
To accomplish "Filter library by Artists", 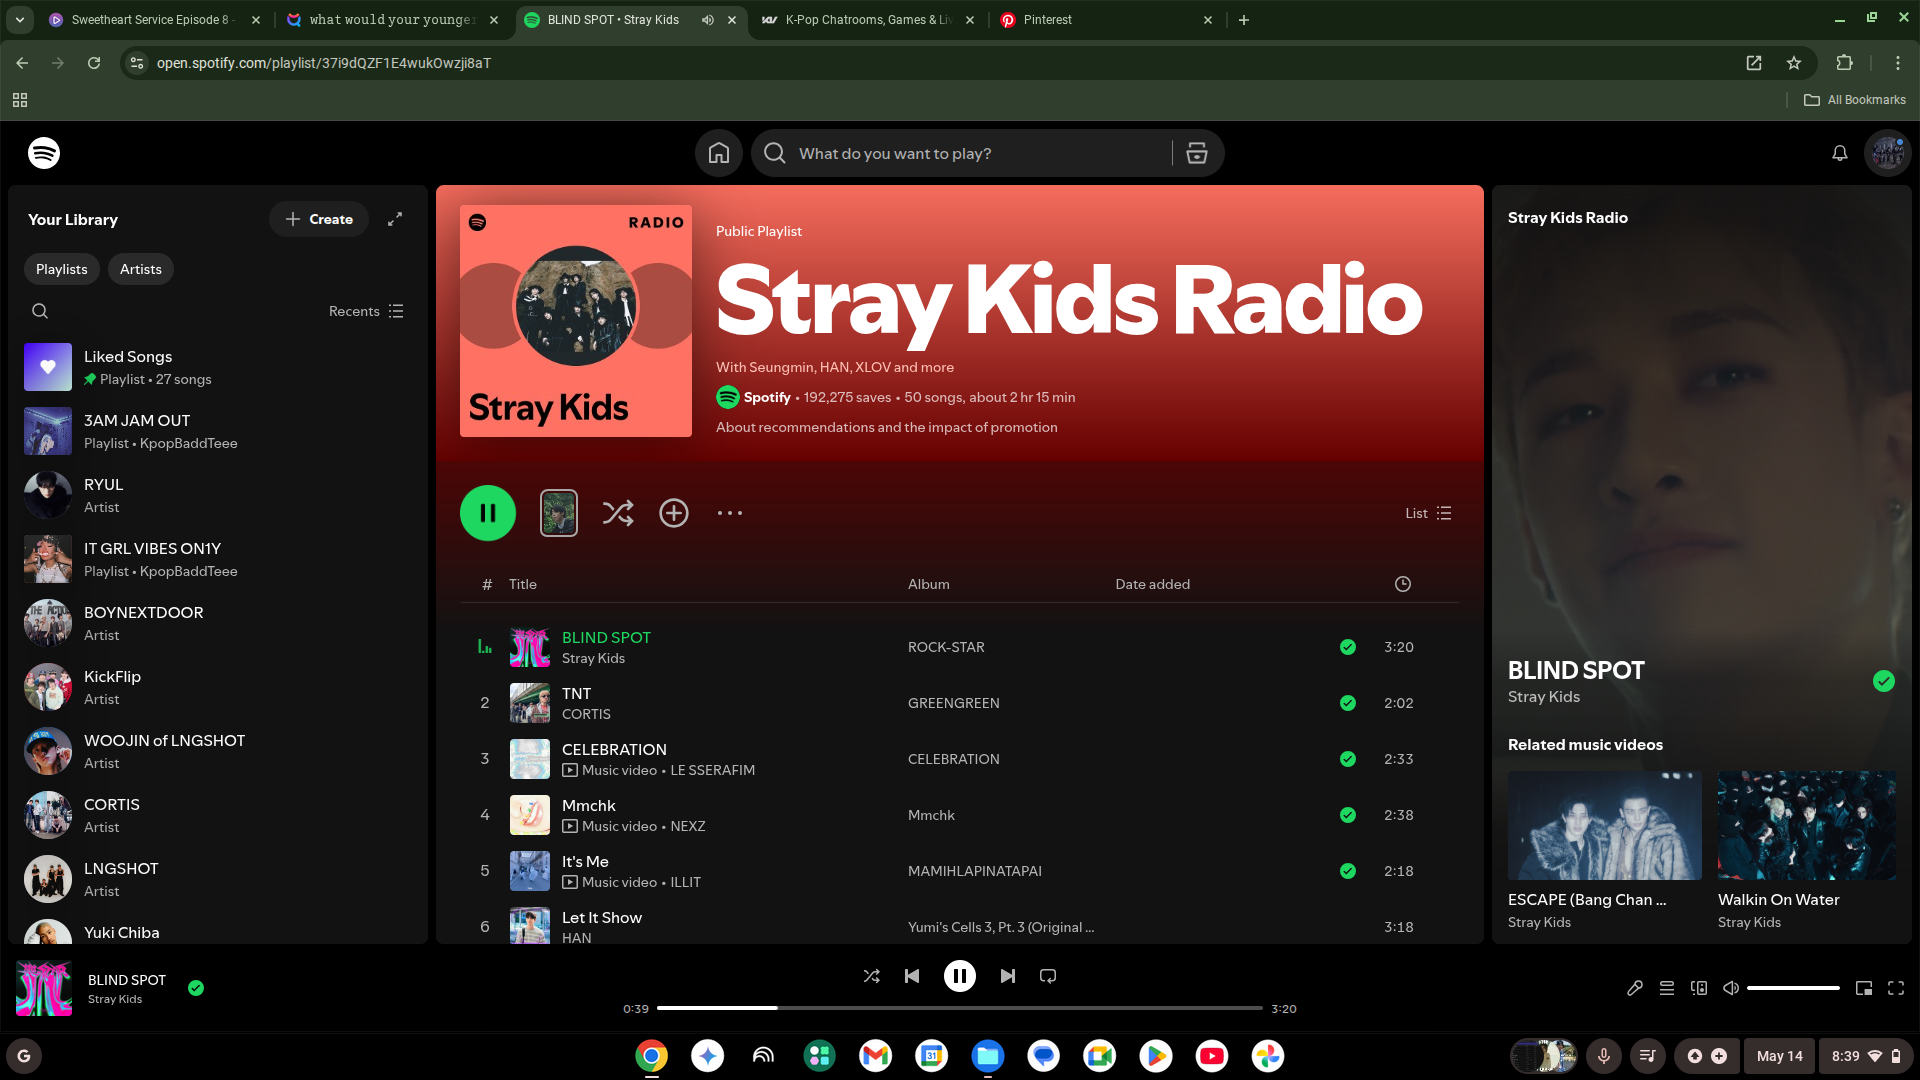I will 141,269.
